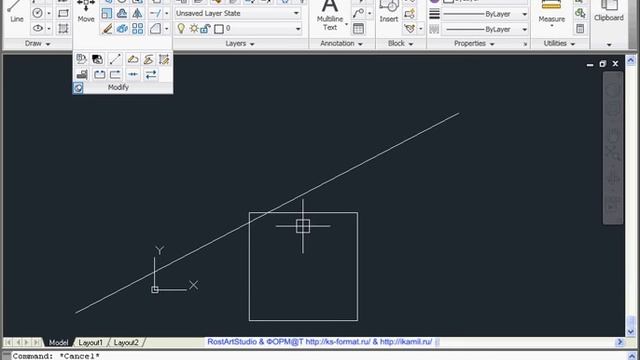
Task: Open the Multiline Text tool
Action: coord(330,16)
